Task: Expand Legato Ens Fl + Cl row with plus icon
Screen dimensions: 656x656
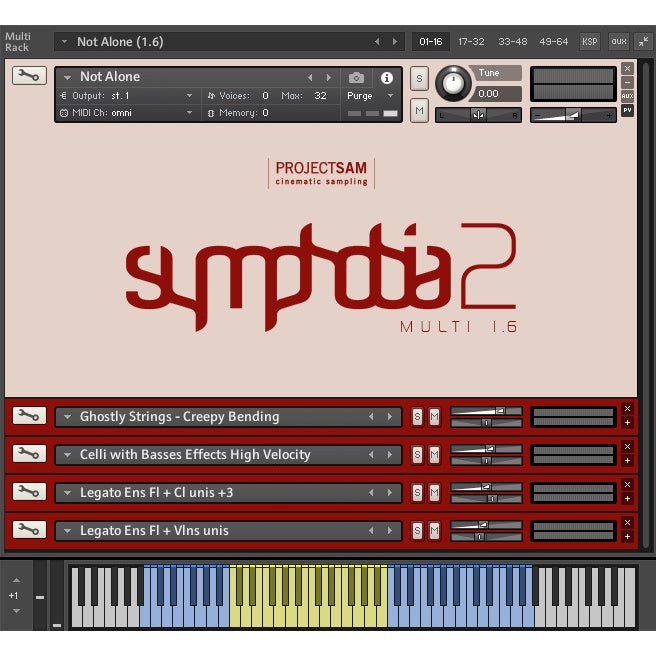Action: (x=627, y=499)
